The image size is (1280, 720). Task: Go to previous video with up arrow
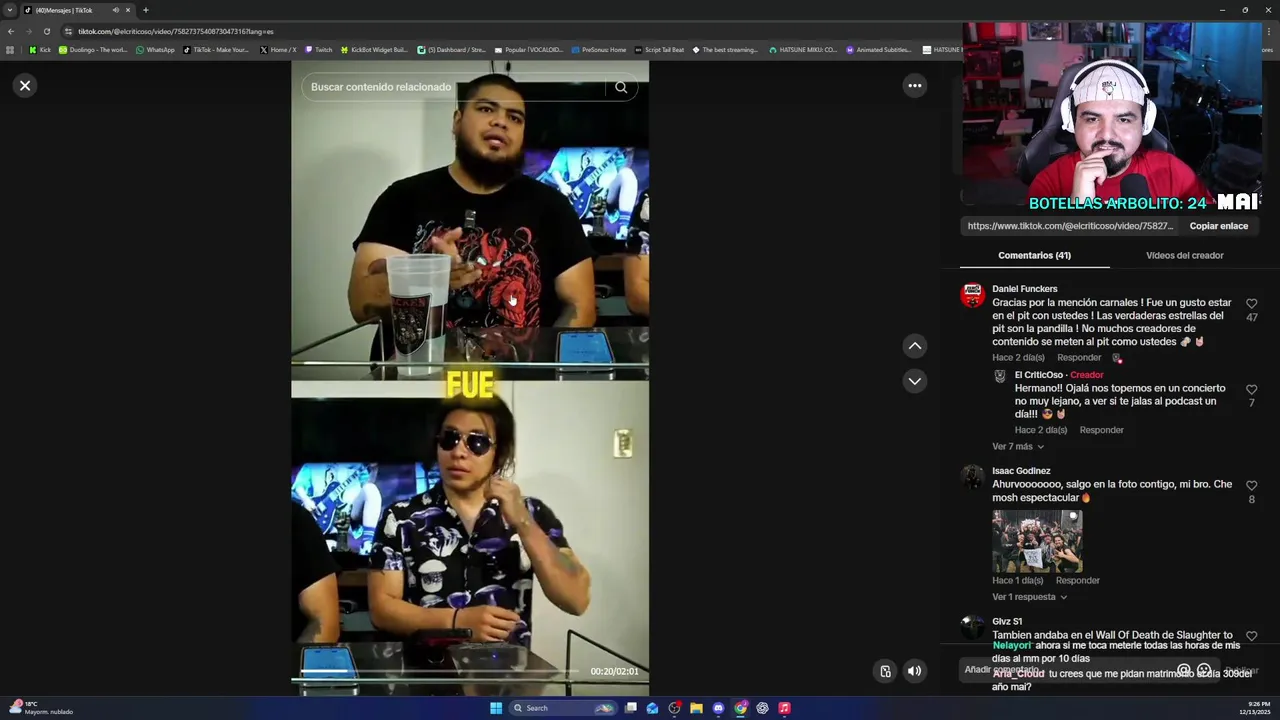tap(914, 346)
